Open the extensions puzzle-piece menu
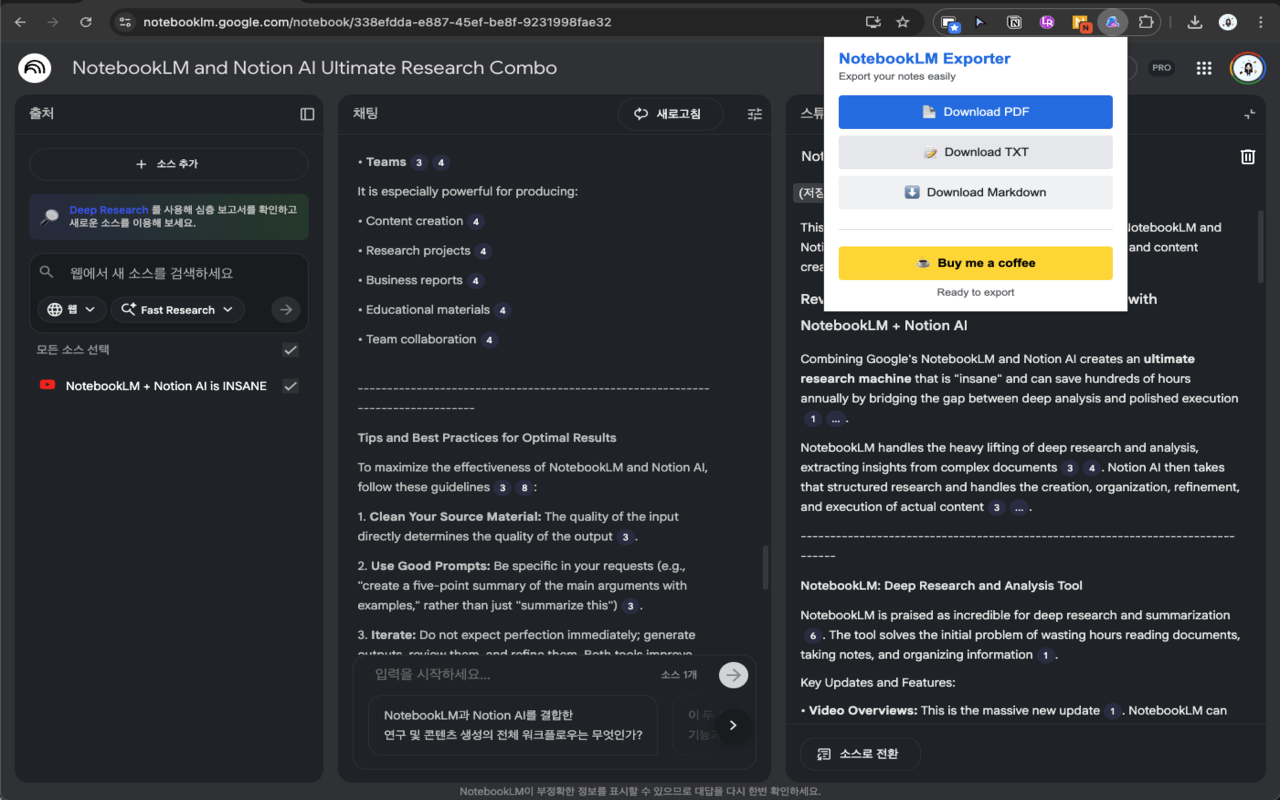Viewport: 1280px width, 800px height. (1145, 21)
